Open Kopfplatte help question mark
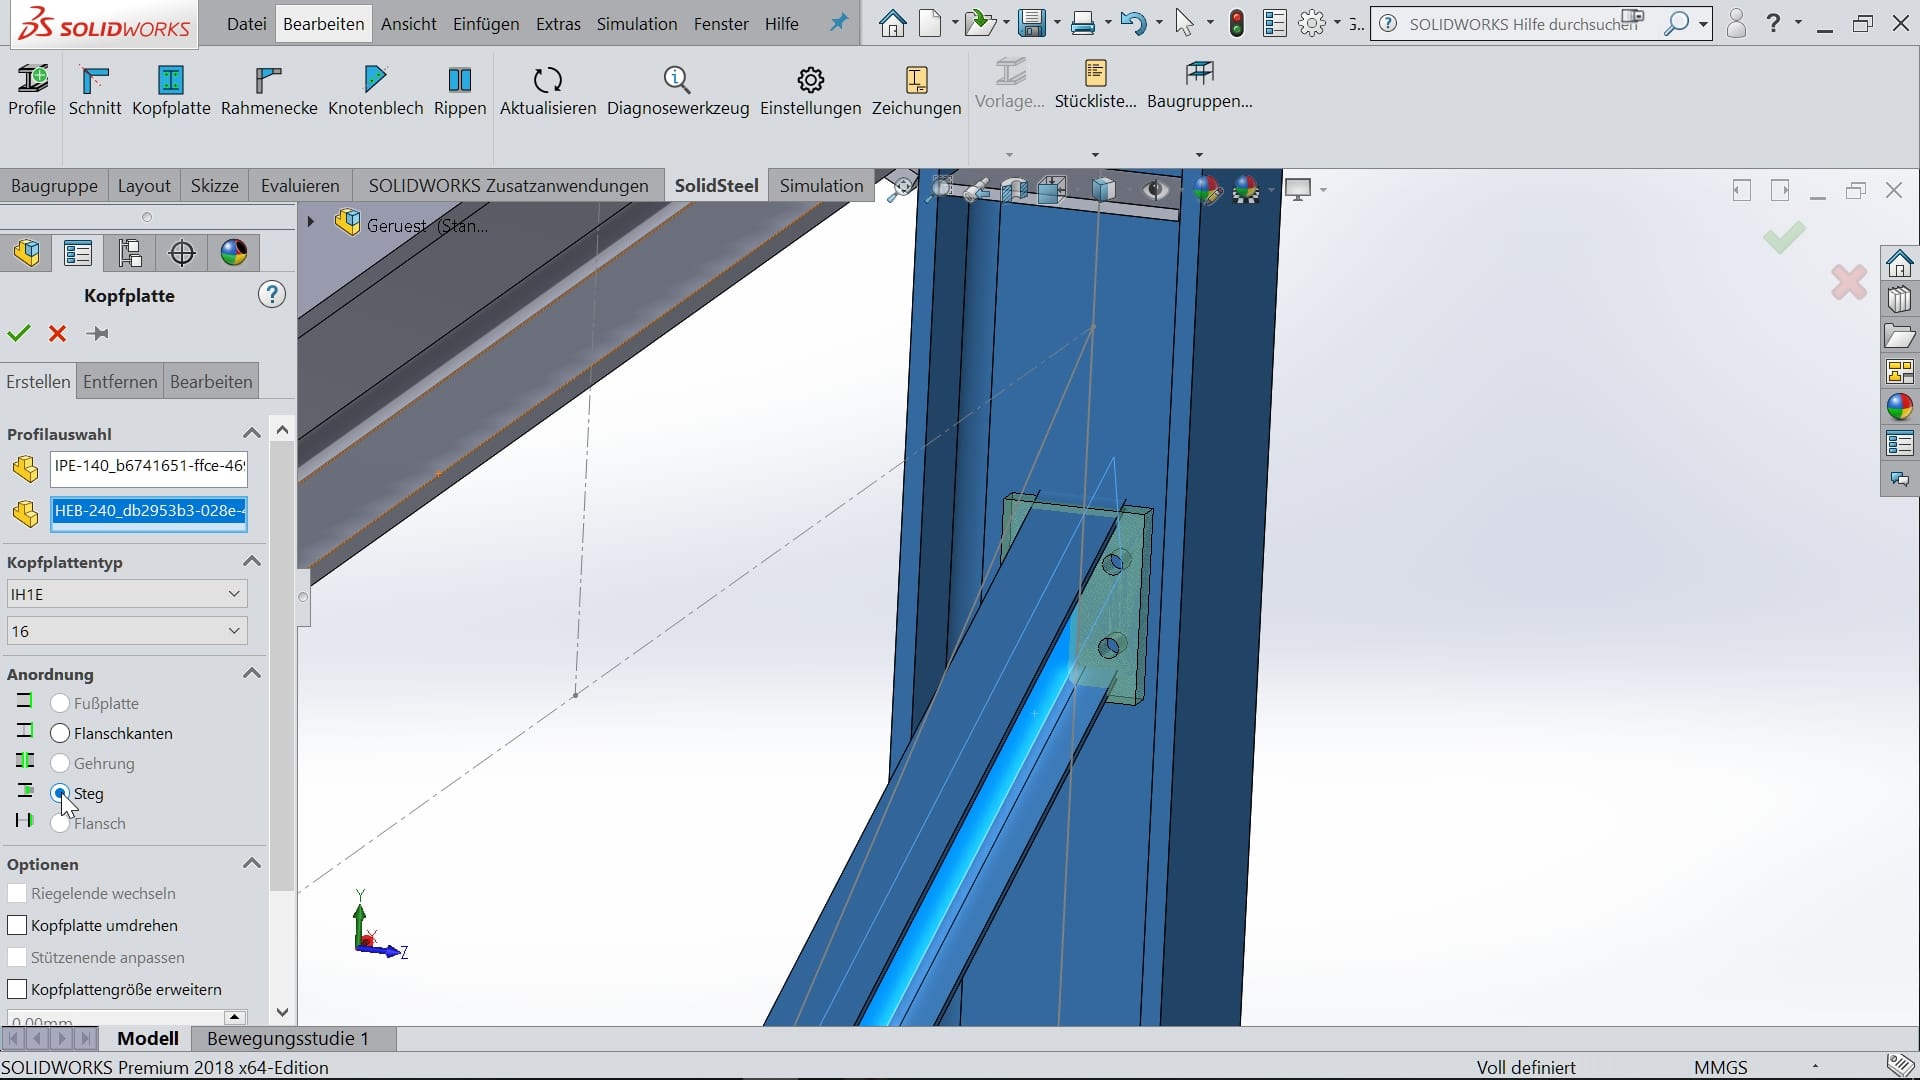1920x1080 pixels. click(272, 294)
